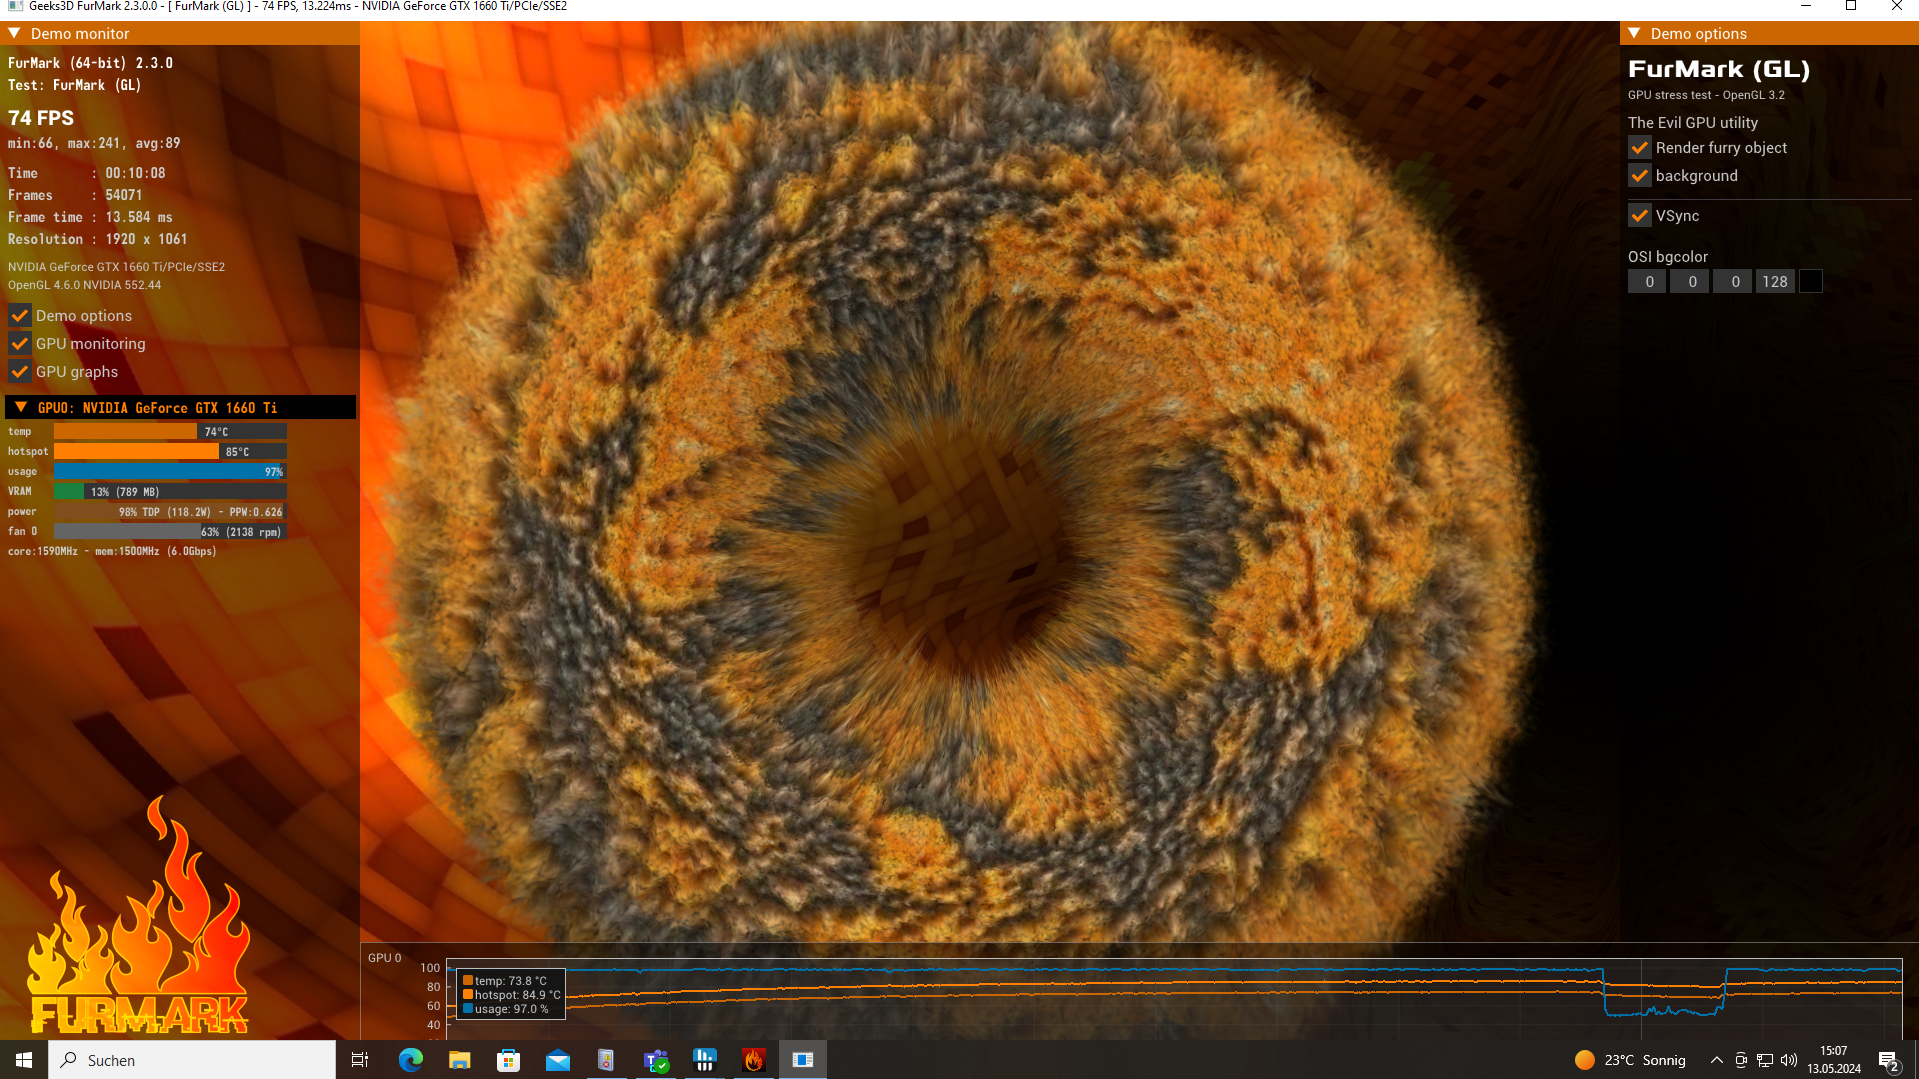Toggle the background checkbox
Screen dimensions: 1919x1079
tap(1639, 176)
